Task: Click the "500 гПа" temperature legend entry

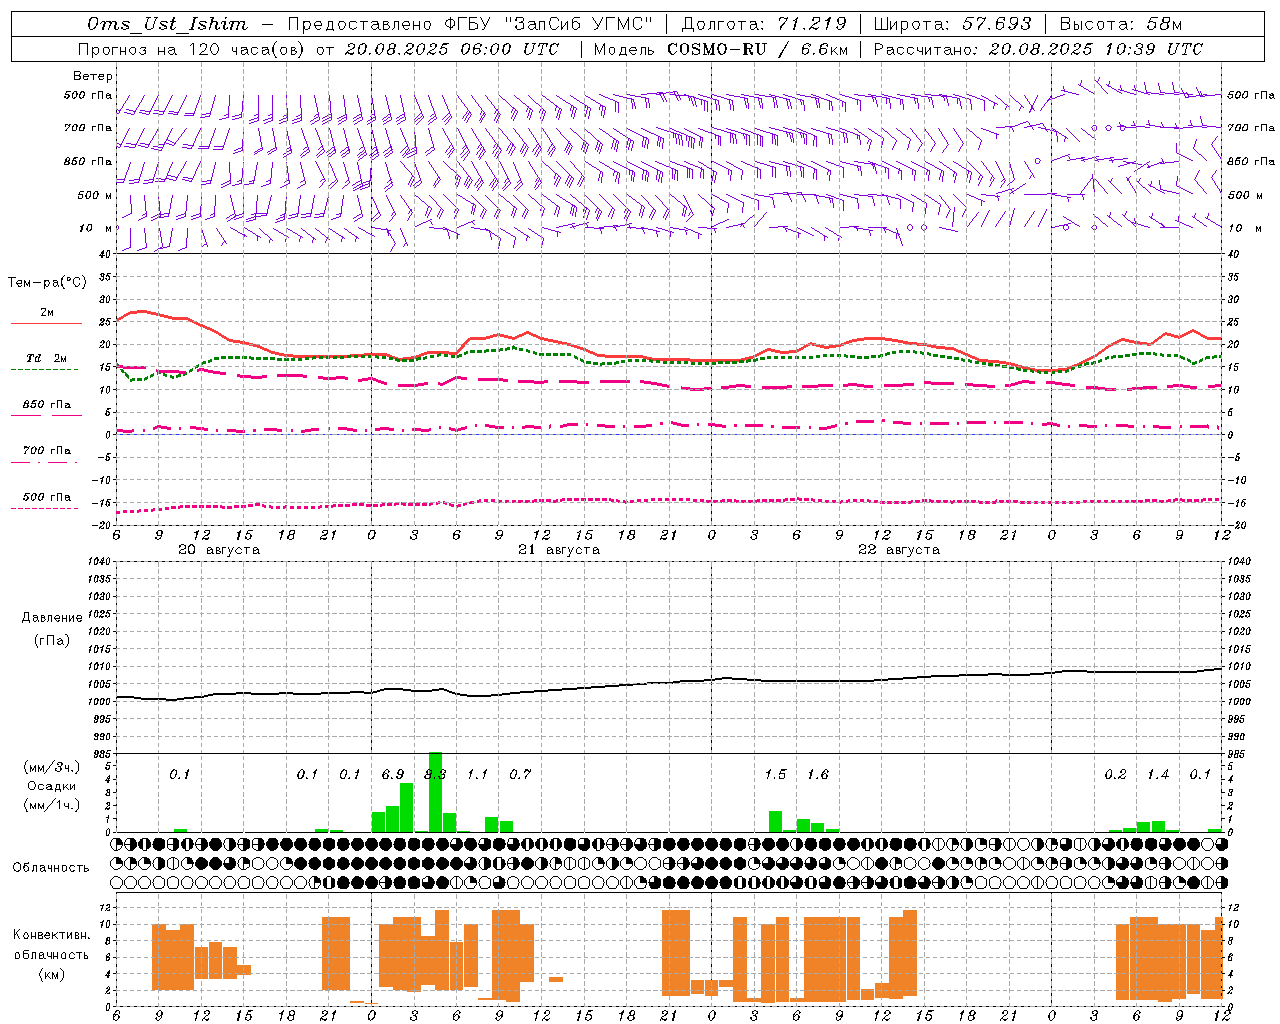Action: click(x=46, y=497)
